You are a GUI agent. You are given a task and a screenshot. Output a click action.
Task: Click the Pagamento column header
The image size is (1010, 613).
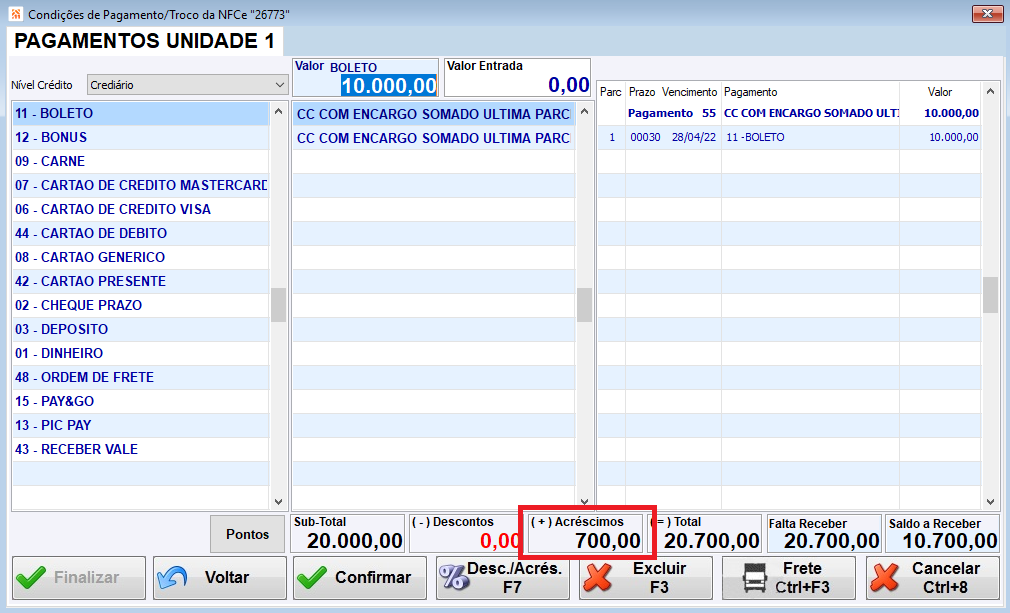pos(750,92)
